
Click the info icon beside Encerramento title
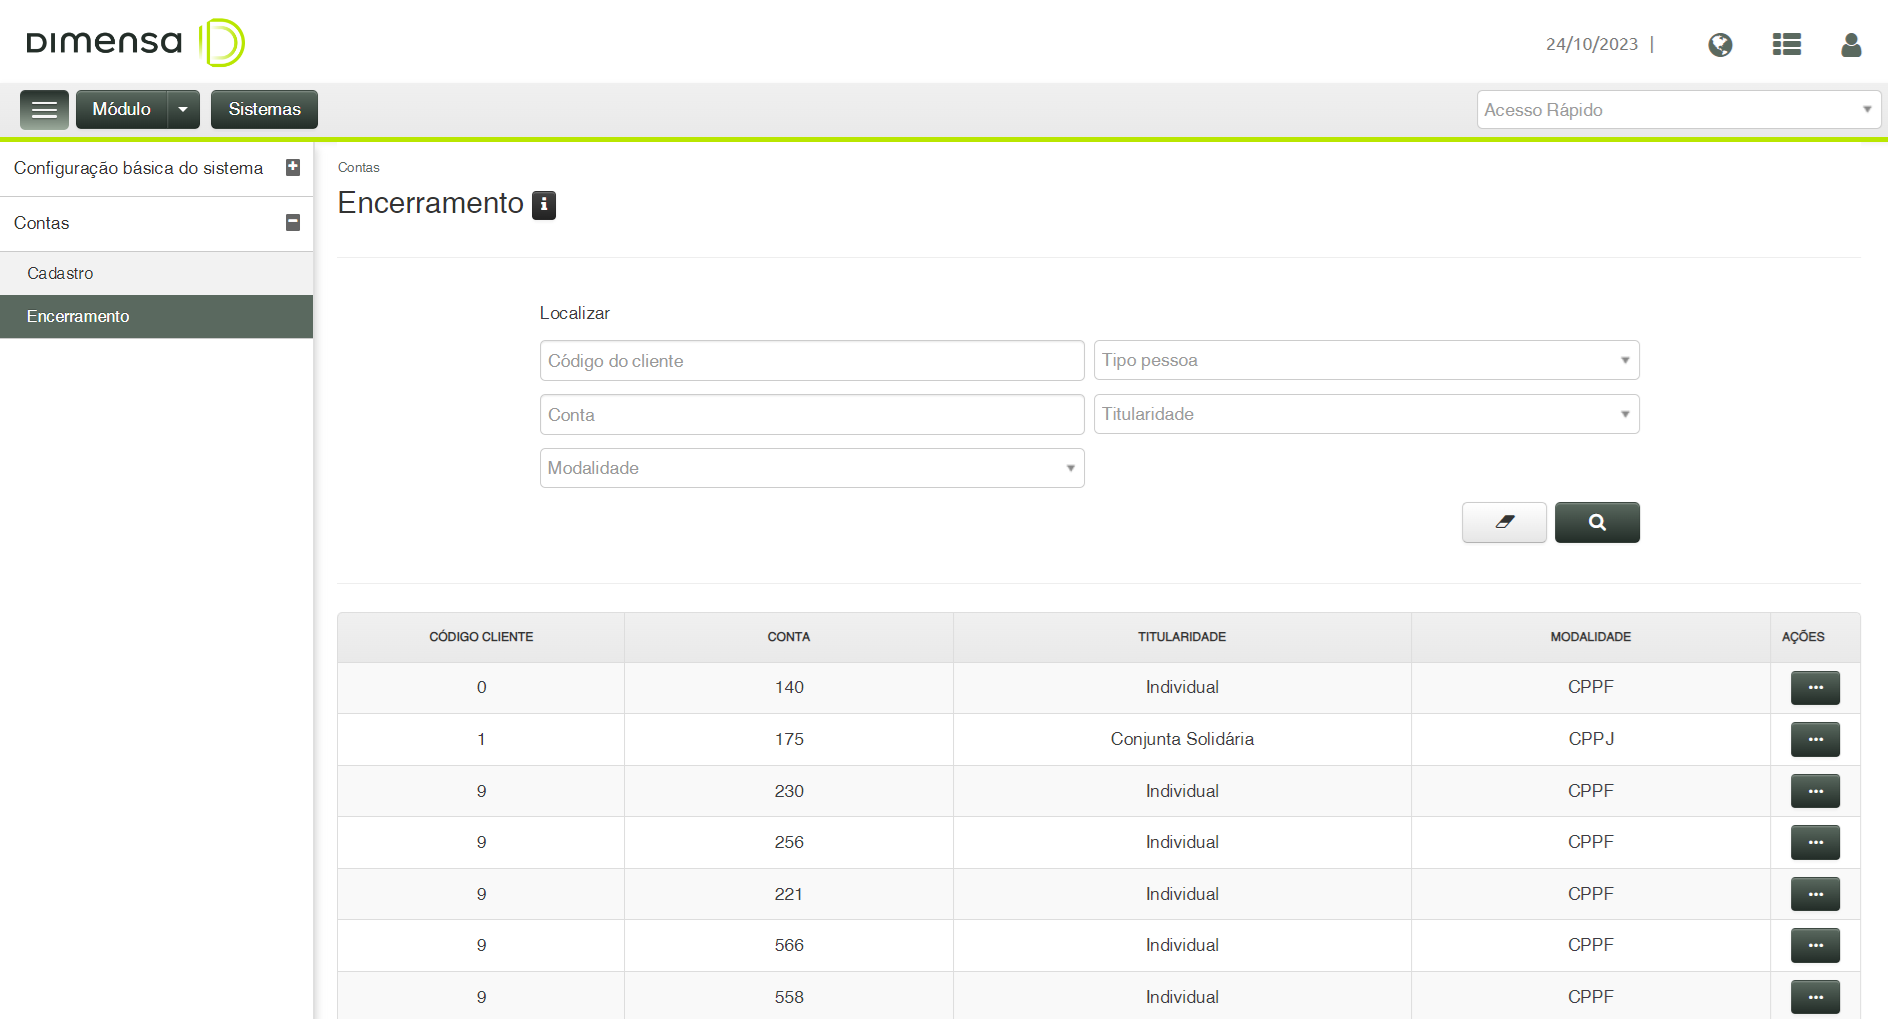tap(544, 205)
